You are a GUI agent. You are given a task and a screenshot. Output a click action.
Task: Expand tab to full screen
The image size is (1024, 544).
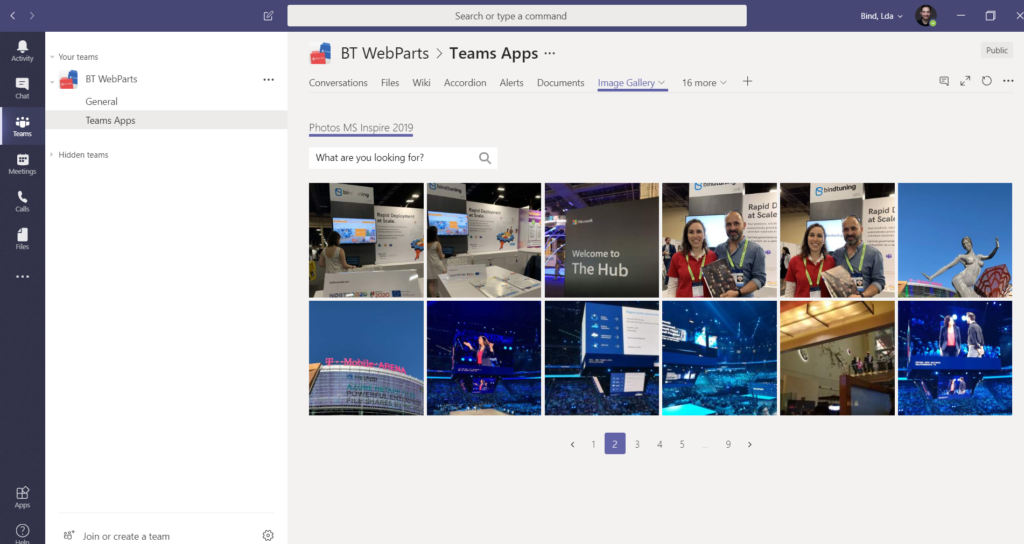tap(965, 81)
